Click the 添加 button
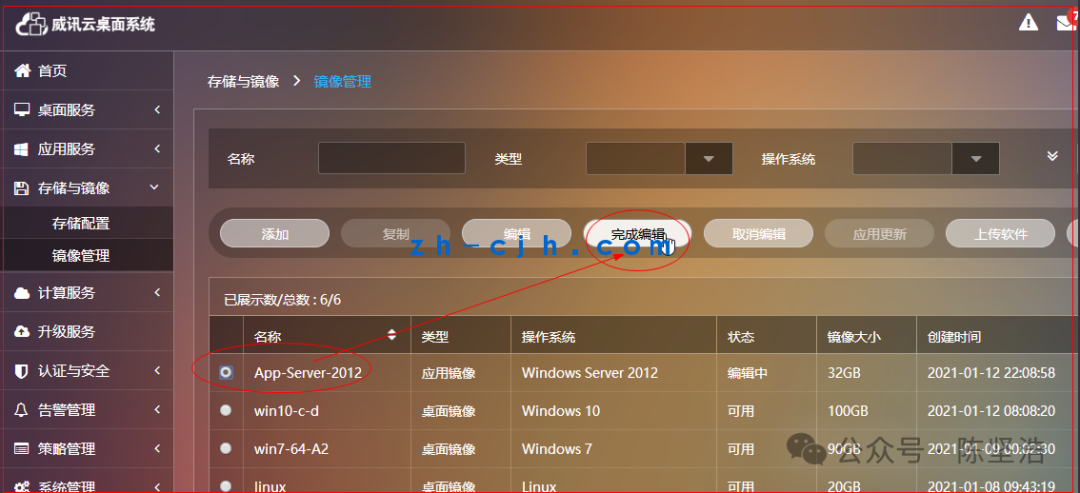The height and width of the screenshot is (493, 1080). (x=275, y=233)
